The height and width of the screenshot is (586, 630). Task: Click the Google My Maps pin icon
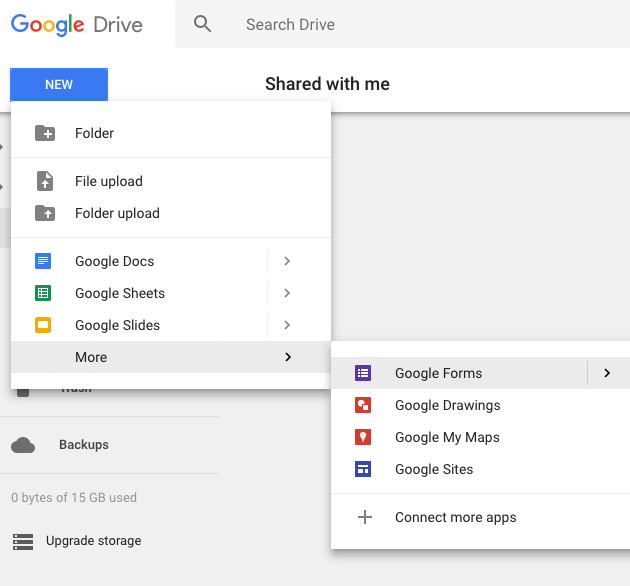tap(363, 437)
